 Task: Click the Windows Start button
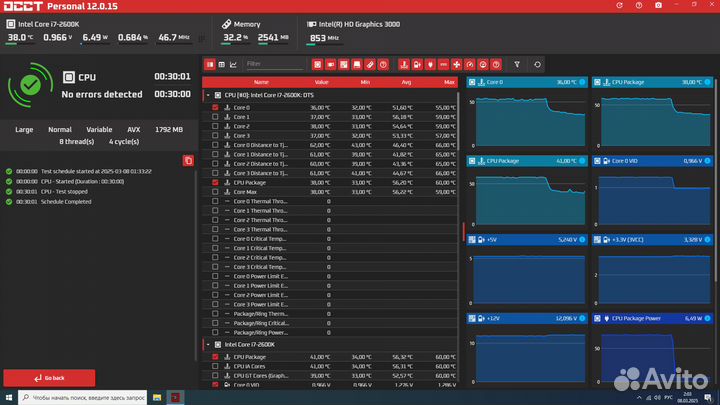tap(9, 396)
